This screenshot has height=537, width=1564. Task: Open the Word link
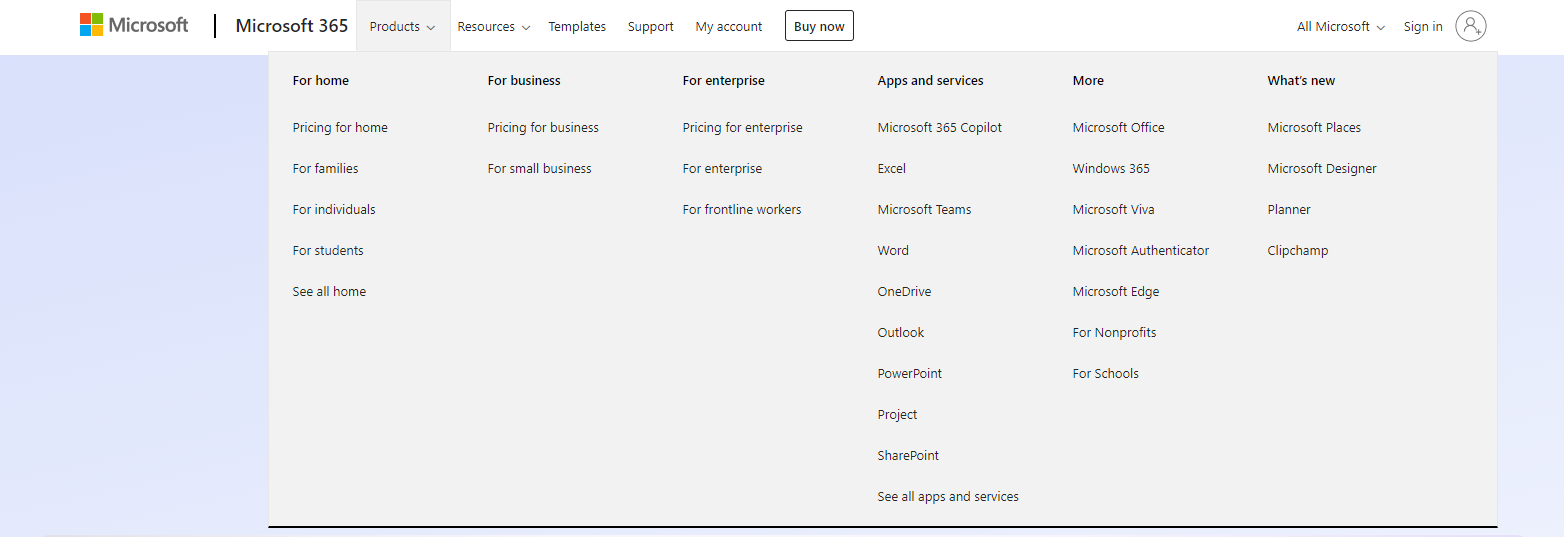893,251
